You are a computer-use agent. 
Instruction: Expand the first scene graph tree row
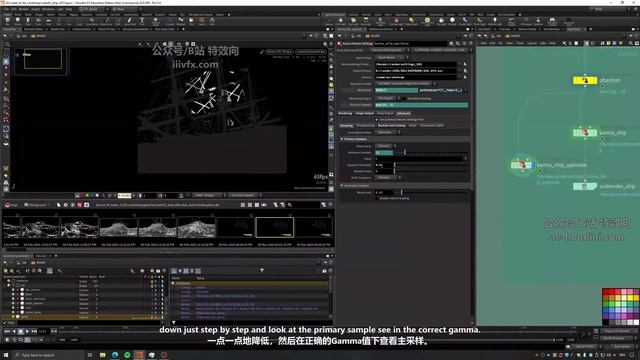coord(9,281)
